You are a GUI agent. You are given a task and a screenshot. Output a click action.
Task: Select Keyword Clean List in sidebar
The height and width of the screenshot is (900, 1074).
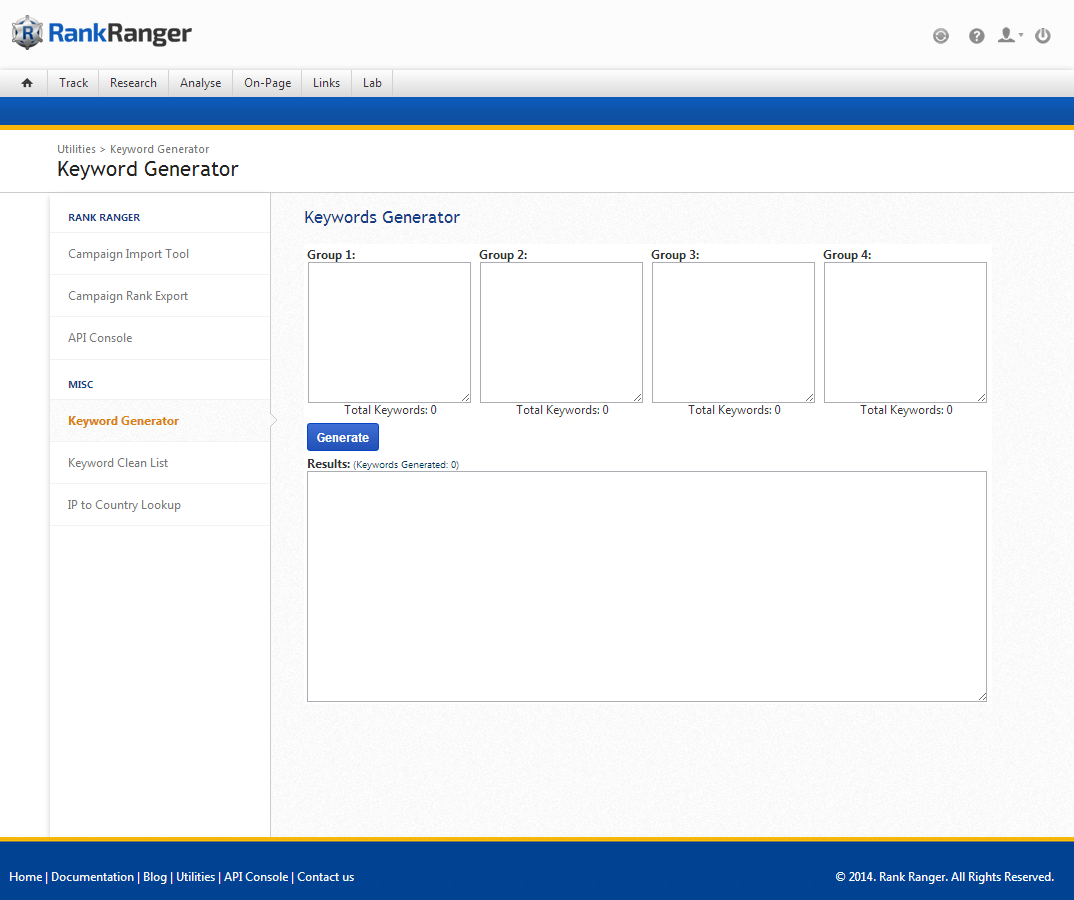pyautogui.click(x=118, y=463)
